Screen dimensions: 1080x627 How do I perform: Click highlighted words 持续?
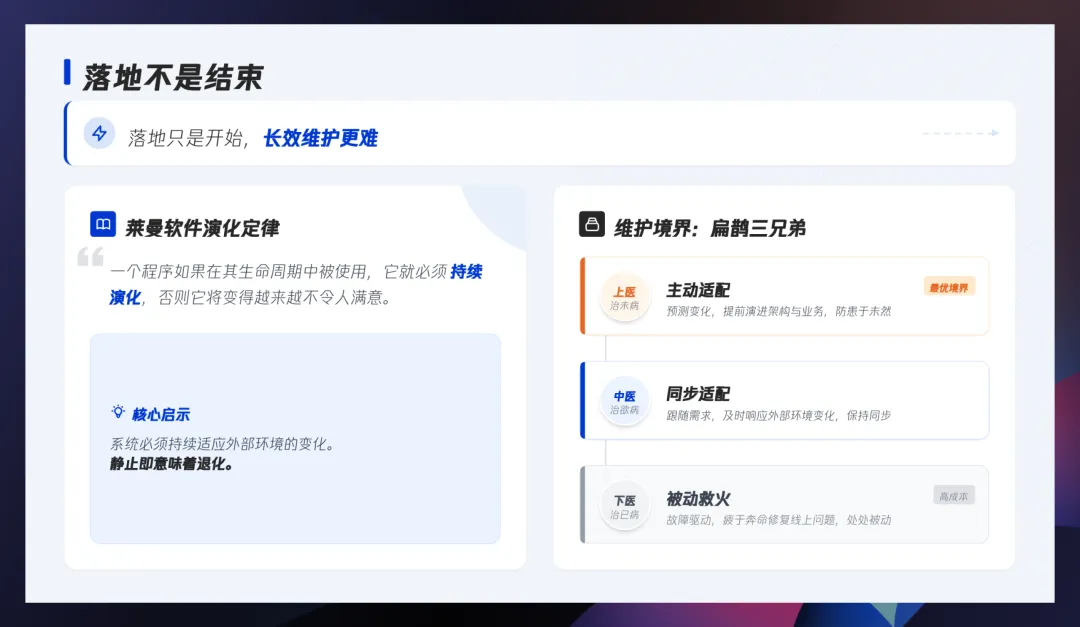[x=466, y=271]
